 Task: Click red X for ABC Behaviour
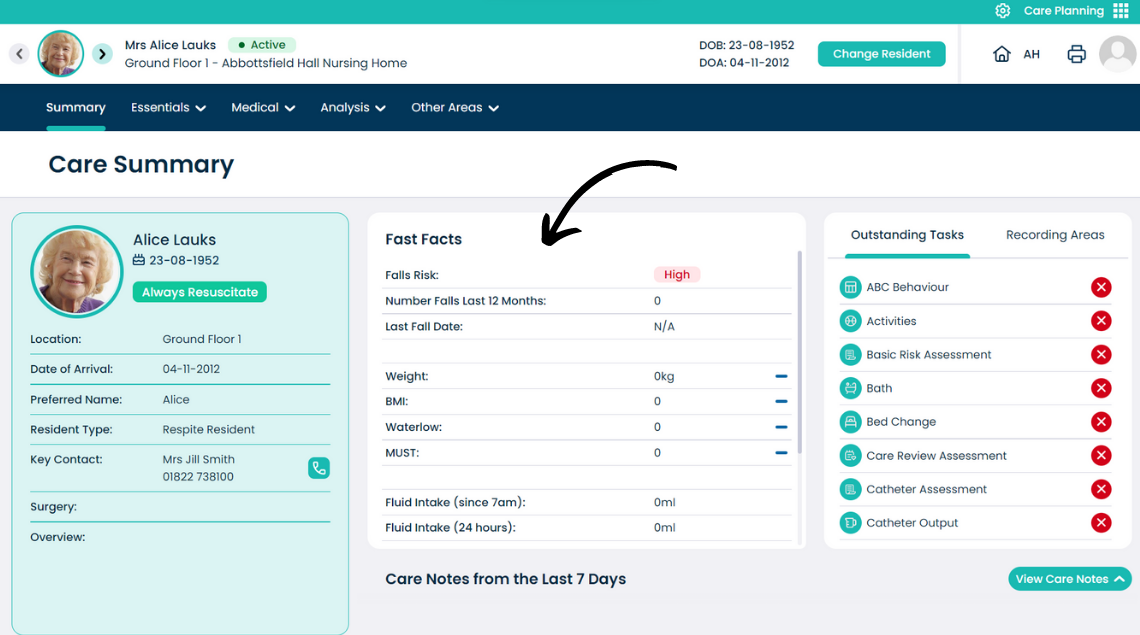click(1101, 287)
